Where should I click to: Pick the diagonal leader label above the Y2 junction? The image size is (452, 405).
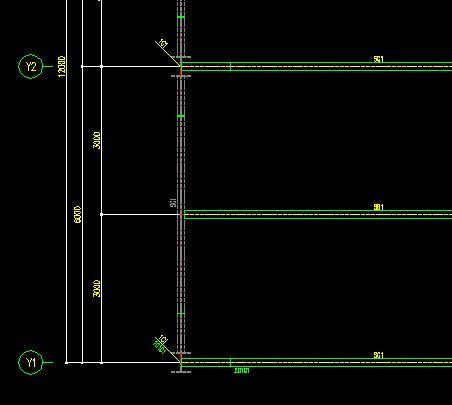(163, 43)
